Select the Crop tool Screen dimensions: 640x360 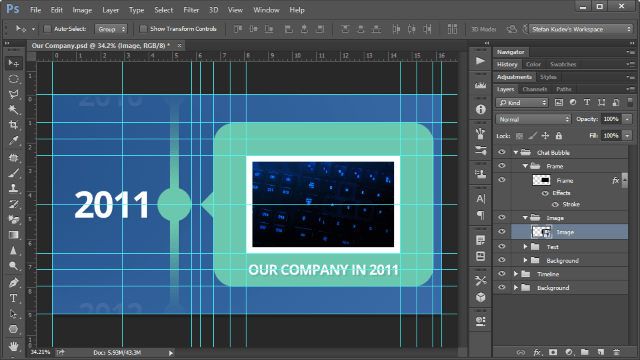[13, 125]
